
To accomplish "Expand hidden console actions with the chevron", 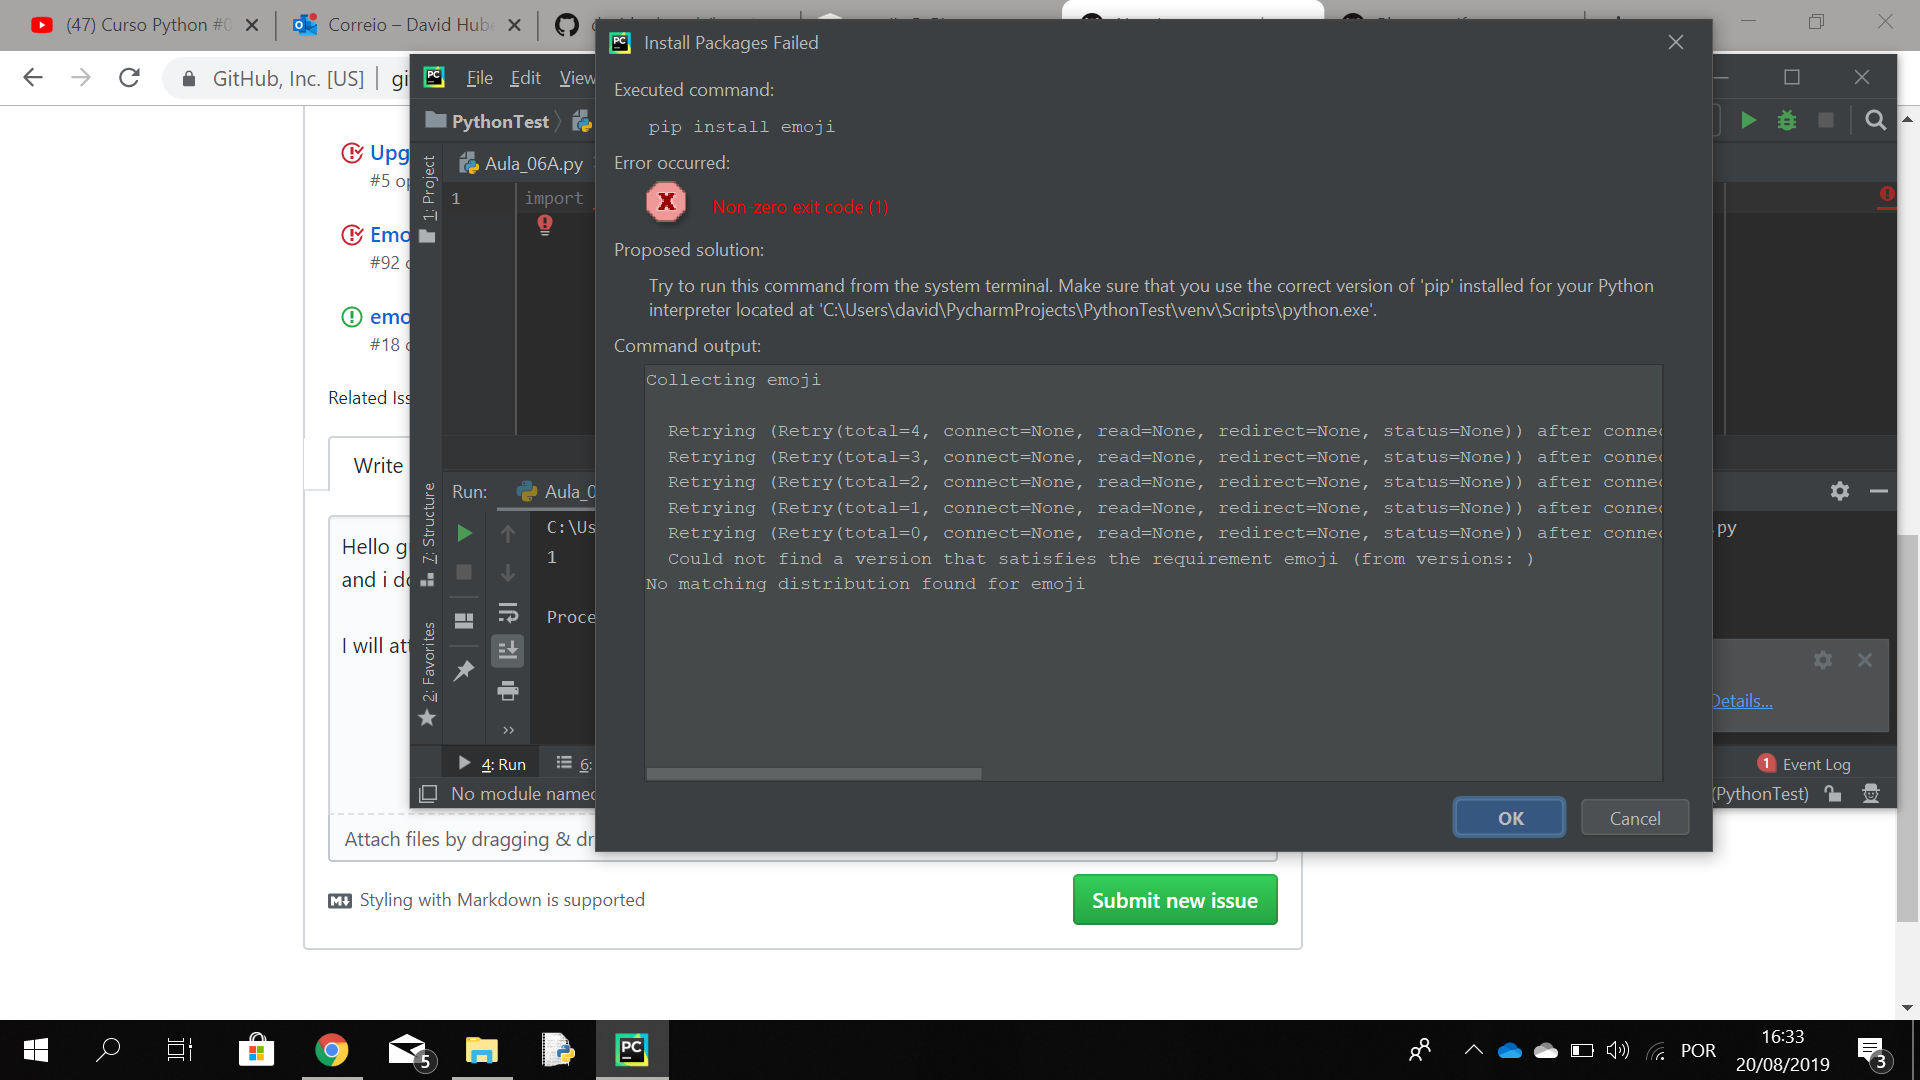I will pos(508,730).
